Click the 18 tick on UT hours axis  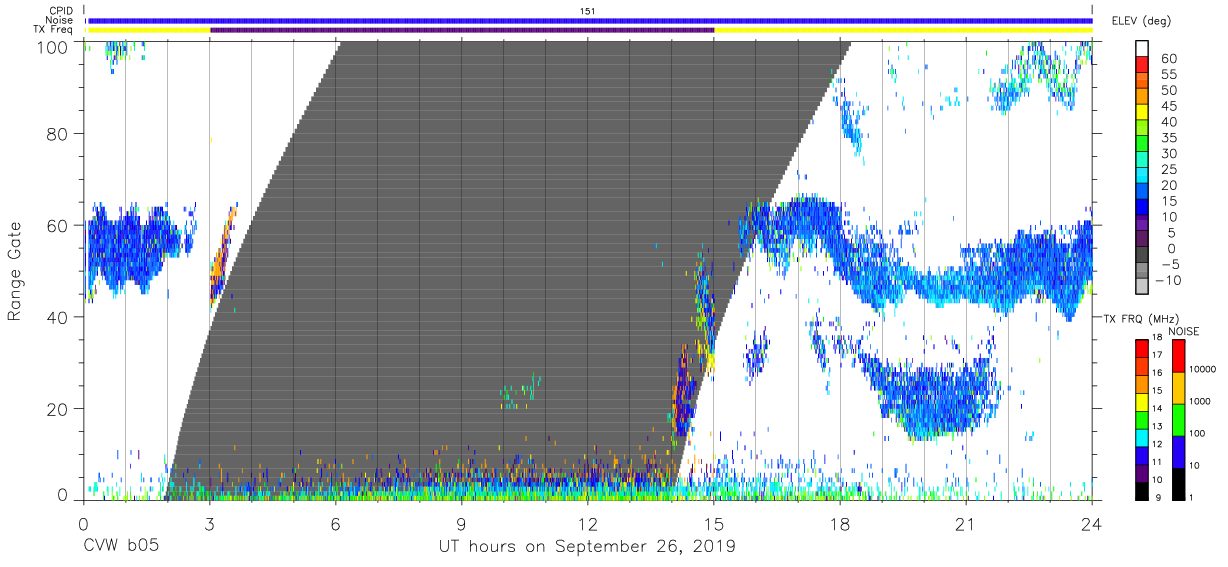pos(839,523)
